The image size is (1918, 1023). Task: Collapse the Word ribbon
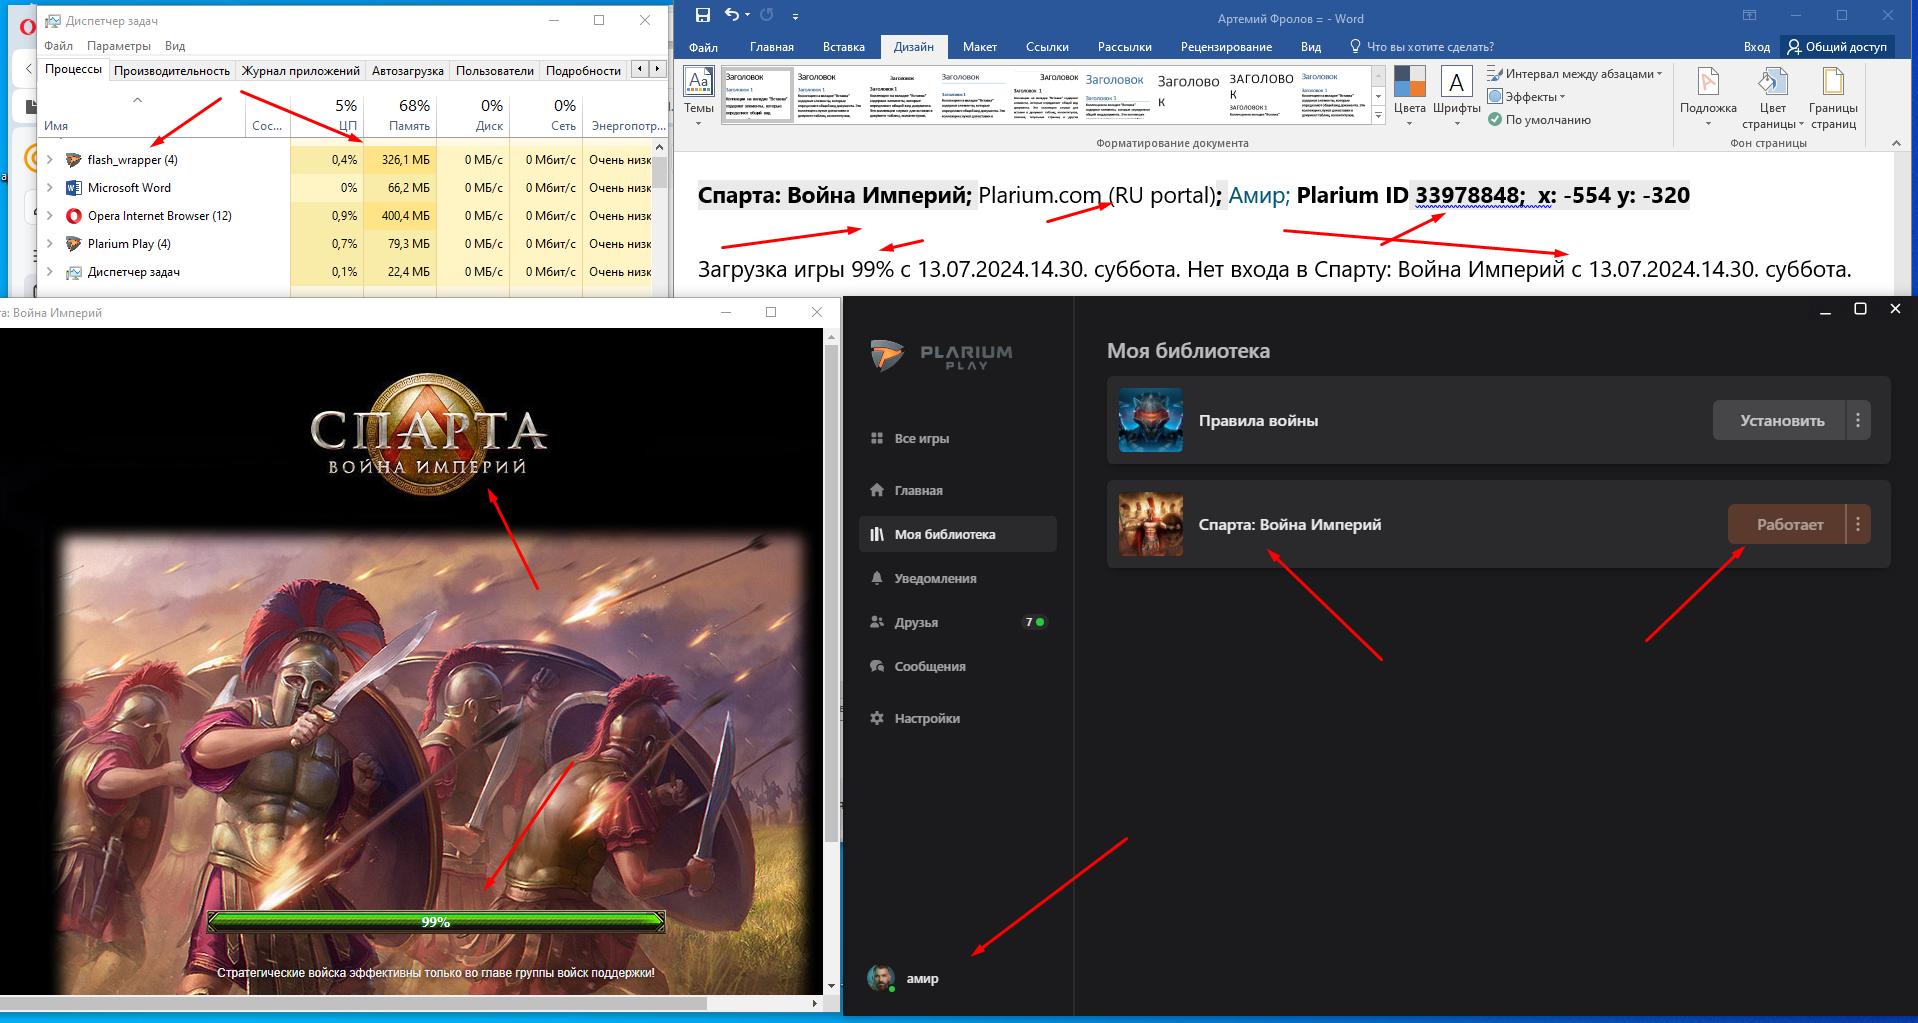click(1896, 143)
